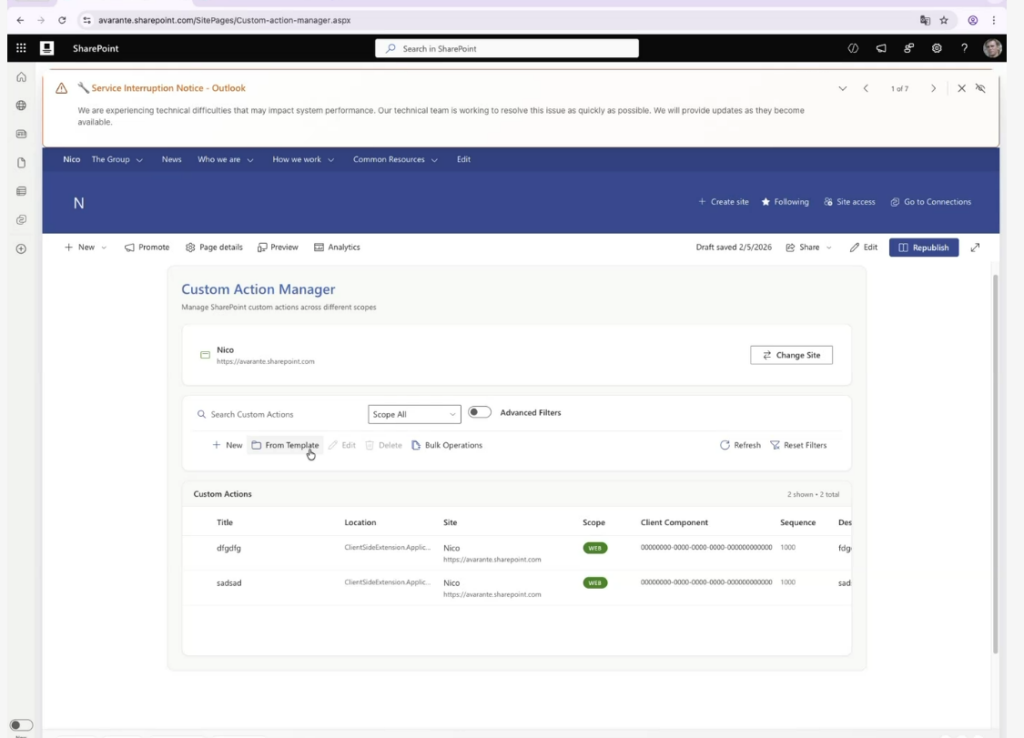1024x738 pixels.
Task: Click Reset Filters funnel icon
Action: click(775, 445)
